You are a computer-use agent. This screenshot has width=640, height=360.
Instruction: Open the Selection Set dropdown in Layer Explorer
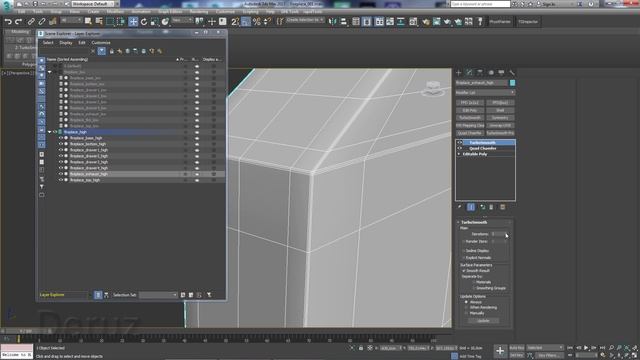point(158,295)
